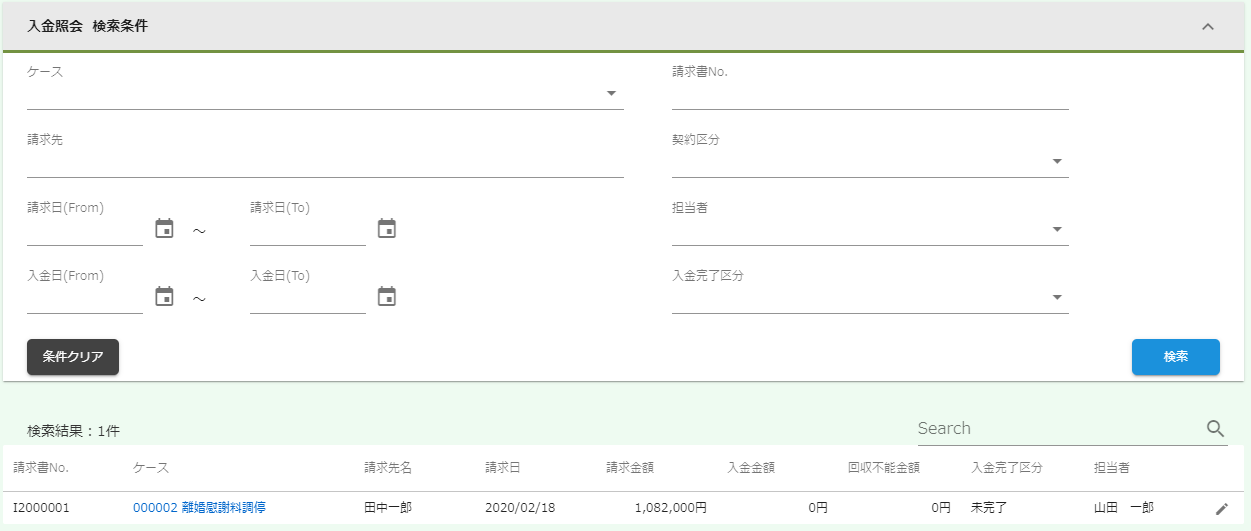Click the search magnifier icon
Image resolution: width=1251 pixels, height=531 pixels.
[x=1215, y=428]
